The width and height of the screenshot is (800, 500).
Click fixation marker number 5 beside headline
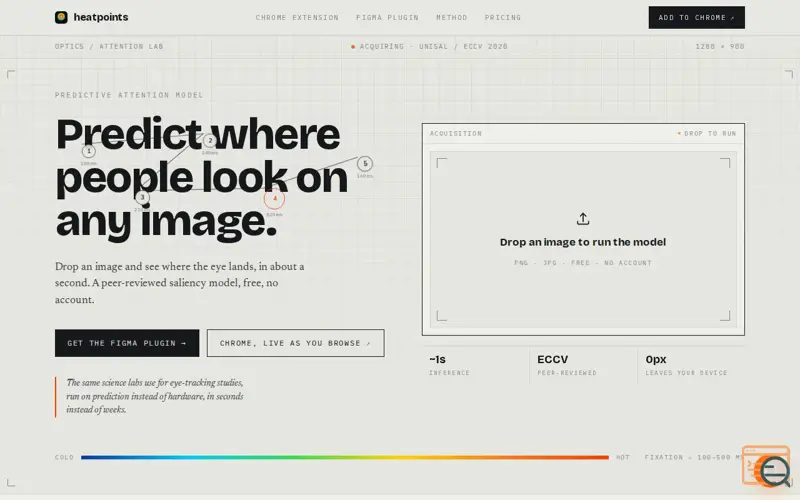(x=365, y=164)
